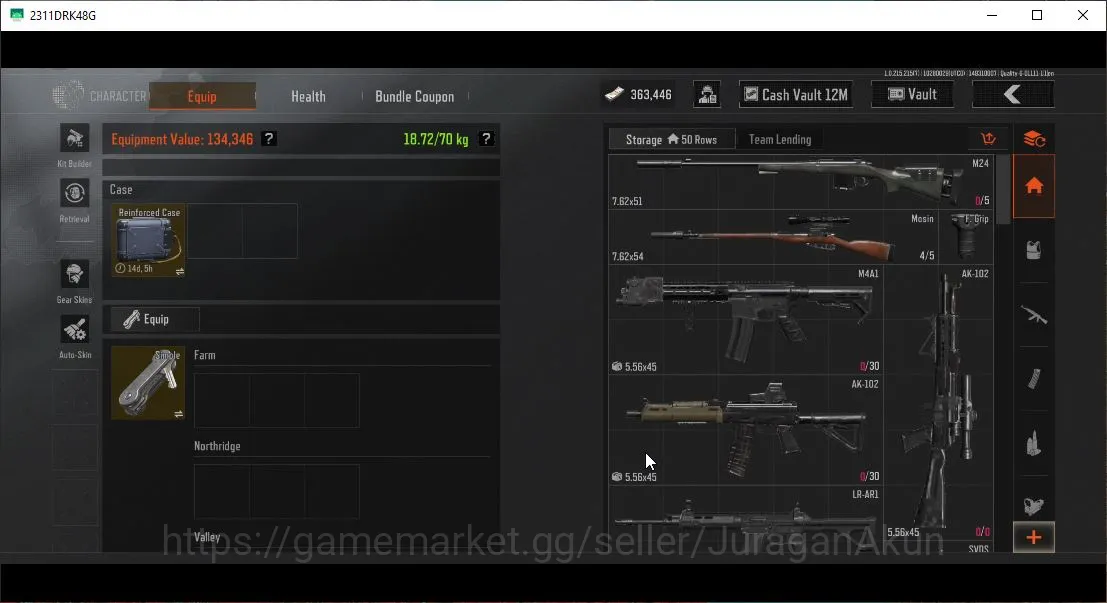Select the horizontal tan AK-102 rifle
This screenshot has width=1107, height=603.
click(x=746, y=429)
